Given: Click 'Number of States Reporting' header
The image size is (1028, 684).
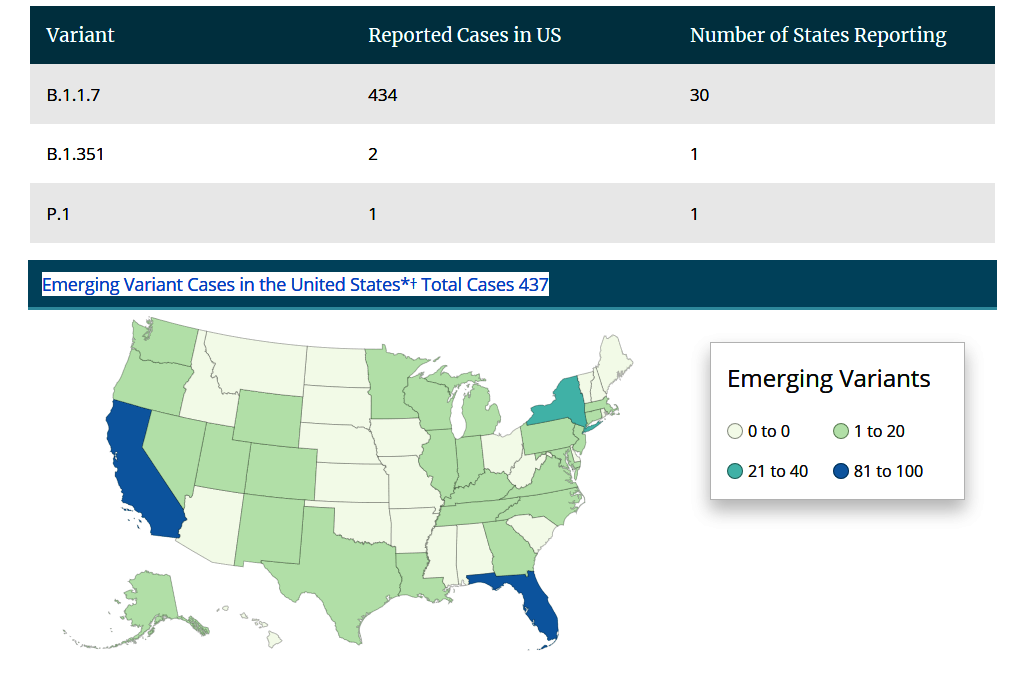Looking at the screenshot, I should coord(817,35).
